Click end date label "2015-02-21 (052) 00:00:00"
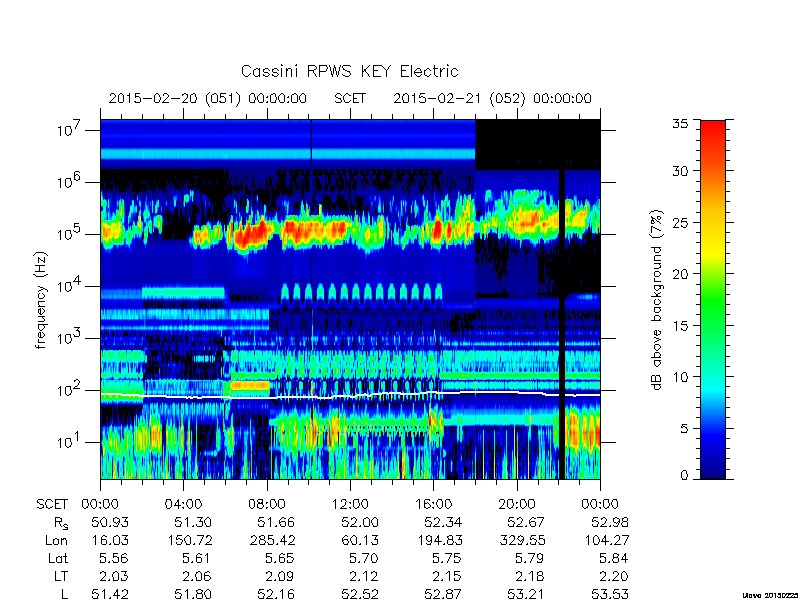 (492, 98)
